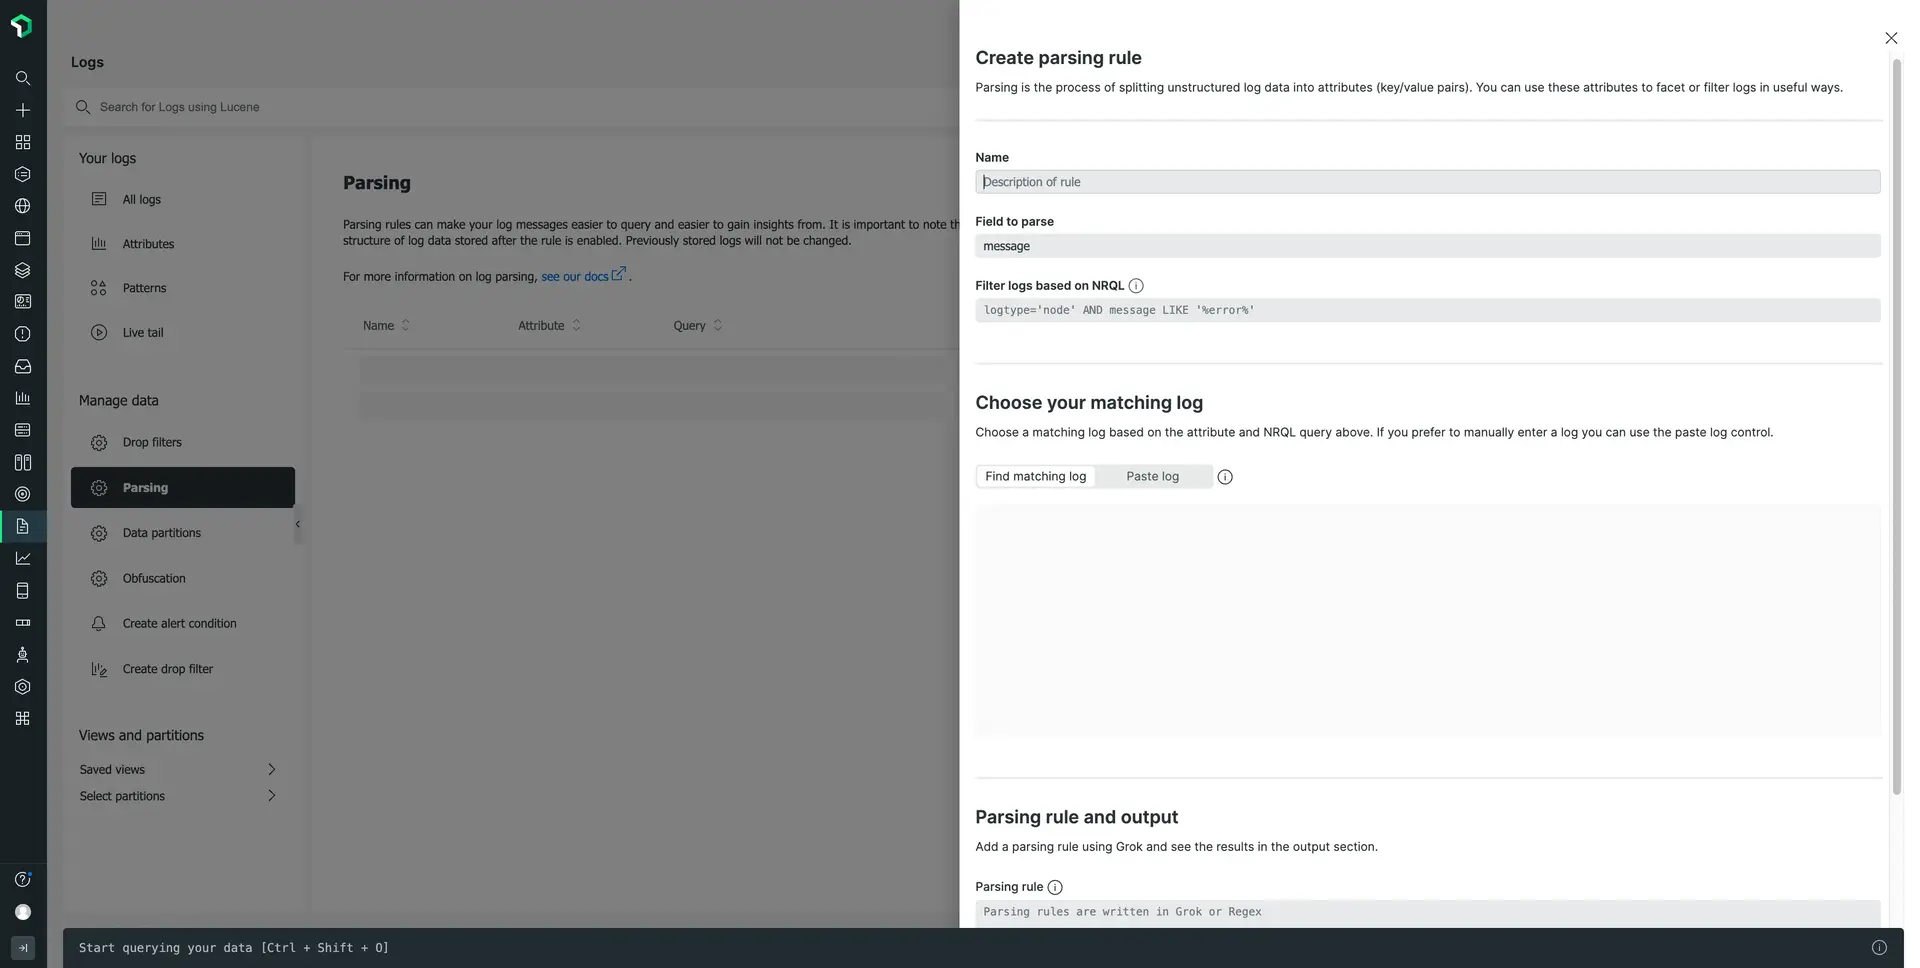The width and height of the screenshot is (1920, 968).
Task: Click the panel vertical scrollbar
Action: click(1896, 428)
